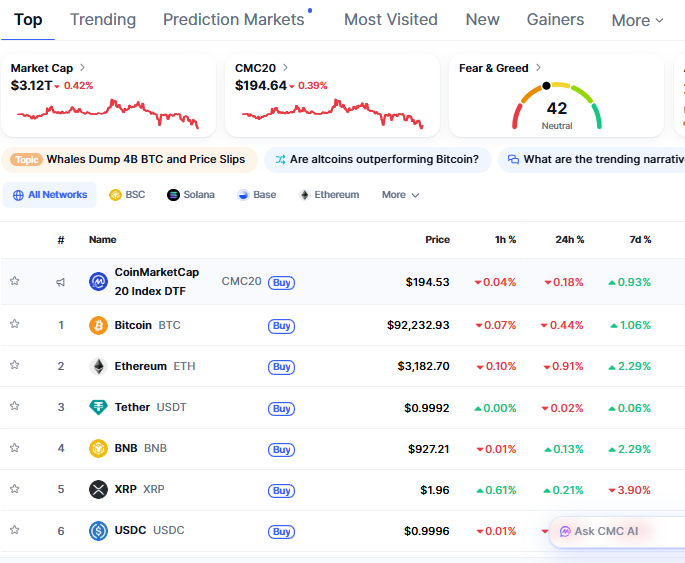
Task: Click the megaphone icon beside CMC20 row
Action: tap(61, 282)
